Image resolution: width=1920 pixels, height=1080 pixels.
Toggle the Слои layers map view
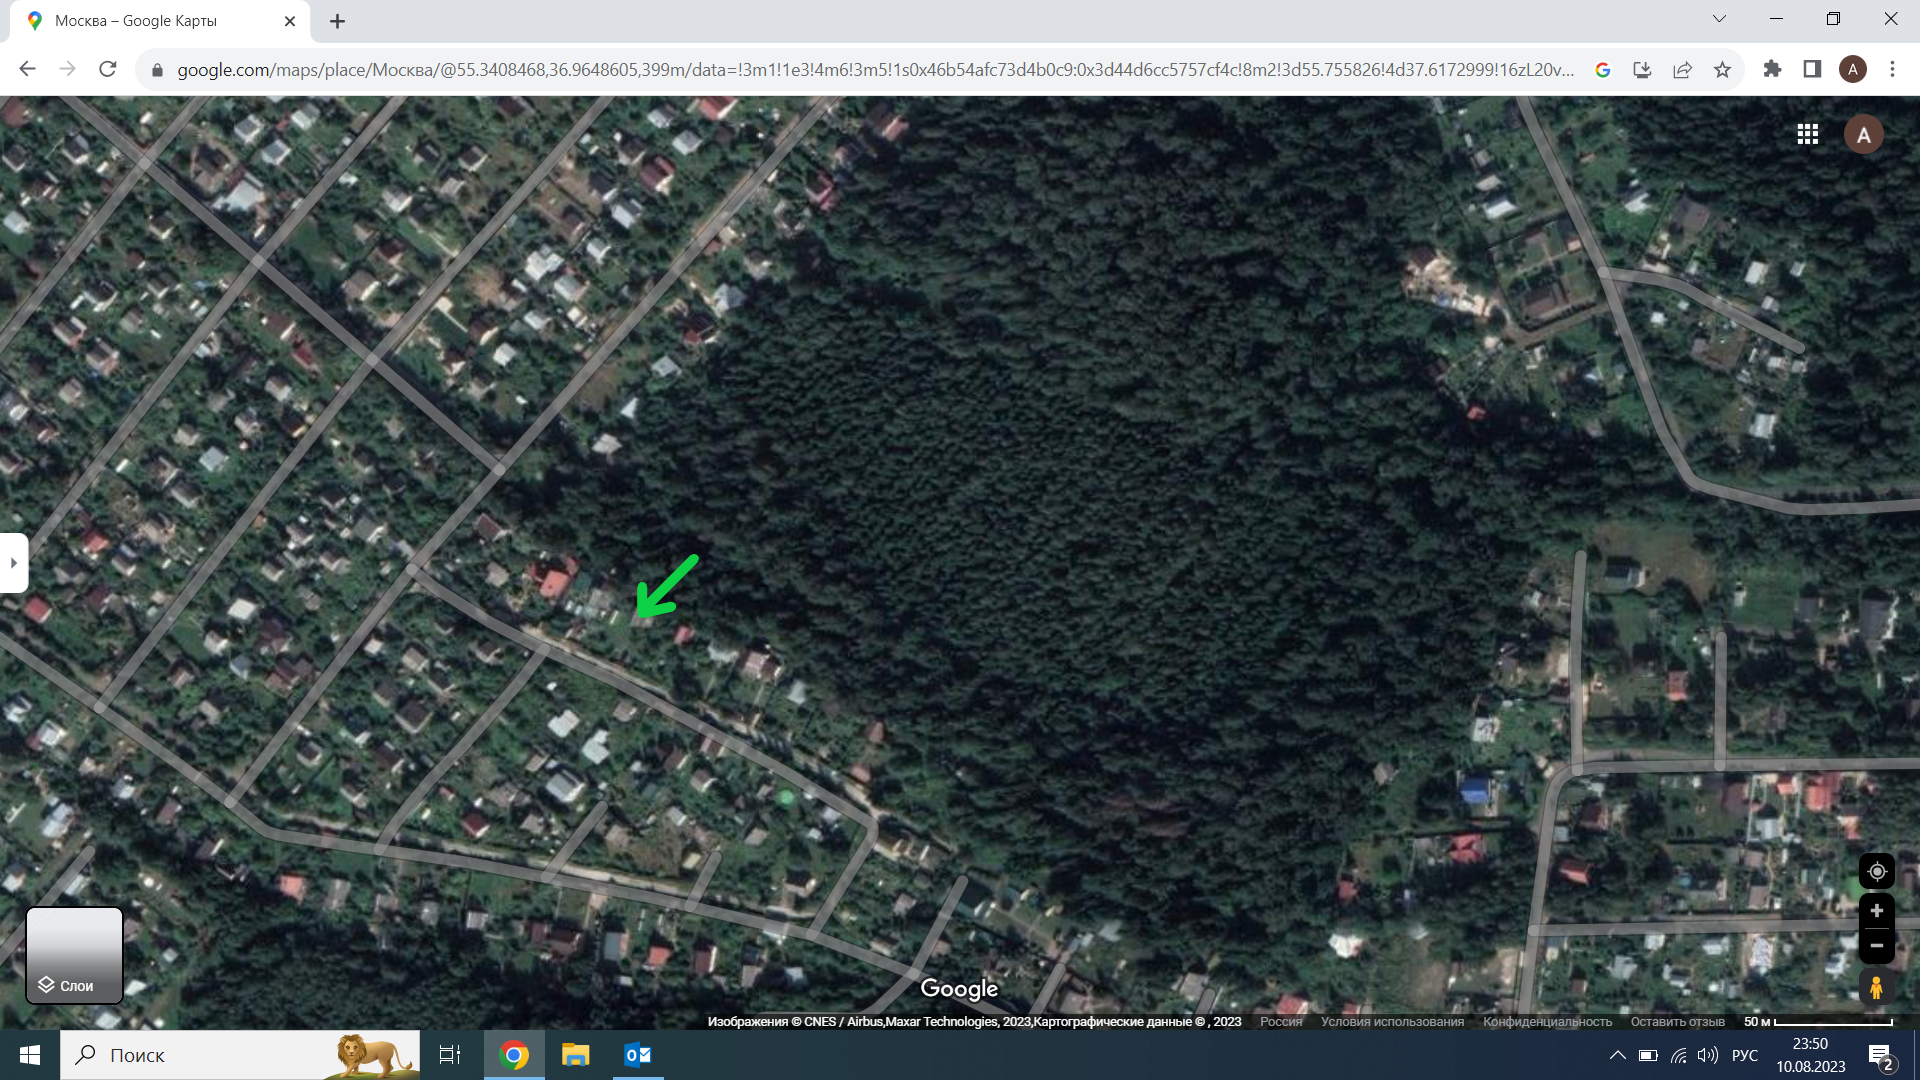[x=74, y=955]
